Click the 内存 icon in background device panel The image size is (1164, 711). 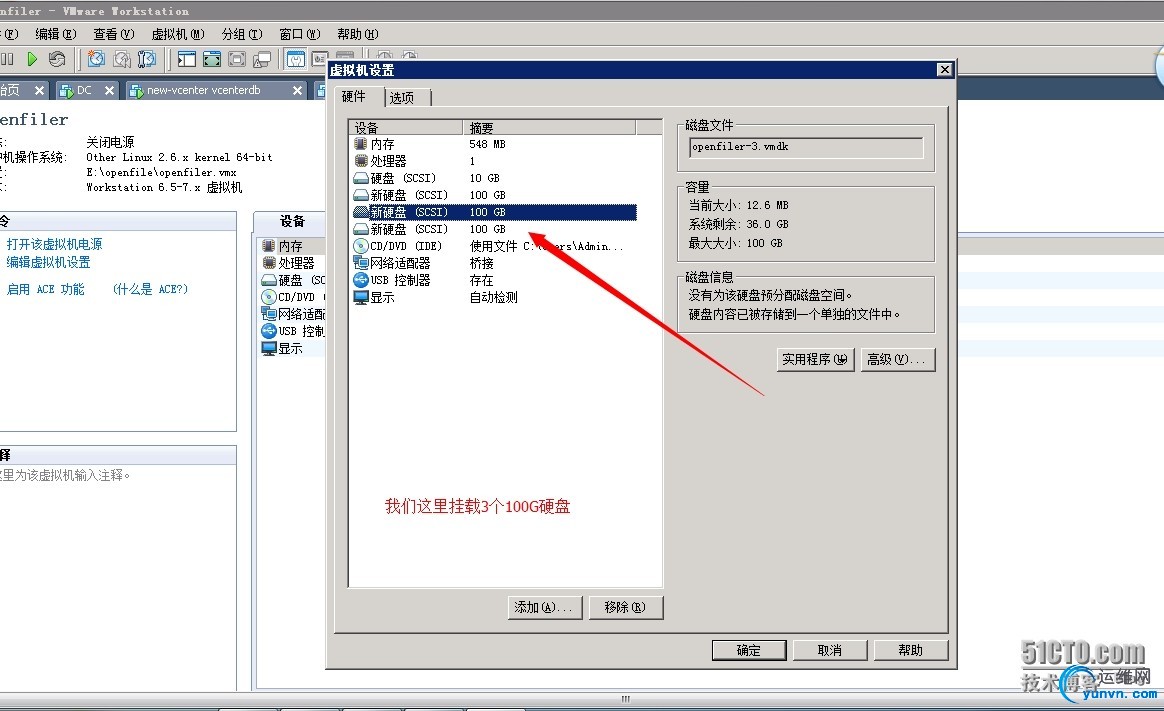coord(269,246)
